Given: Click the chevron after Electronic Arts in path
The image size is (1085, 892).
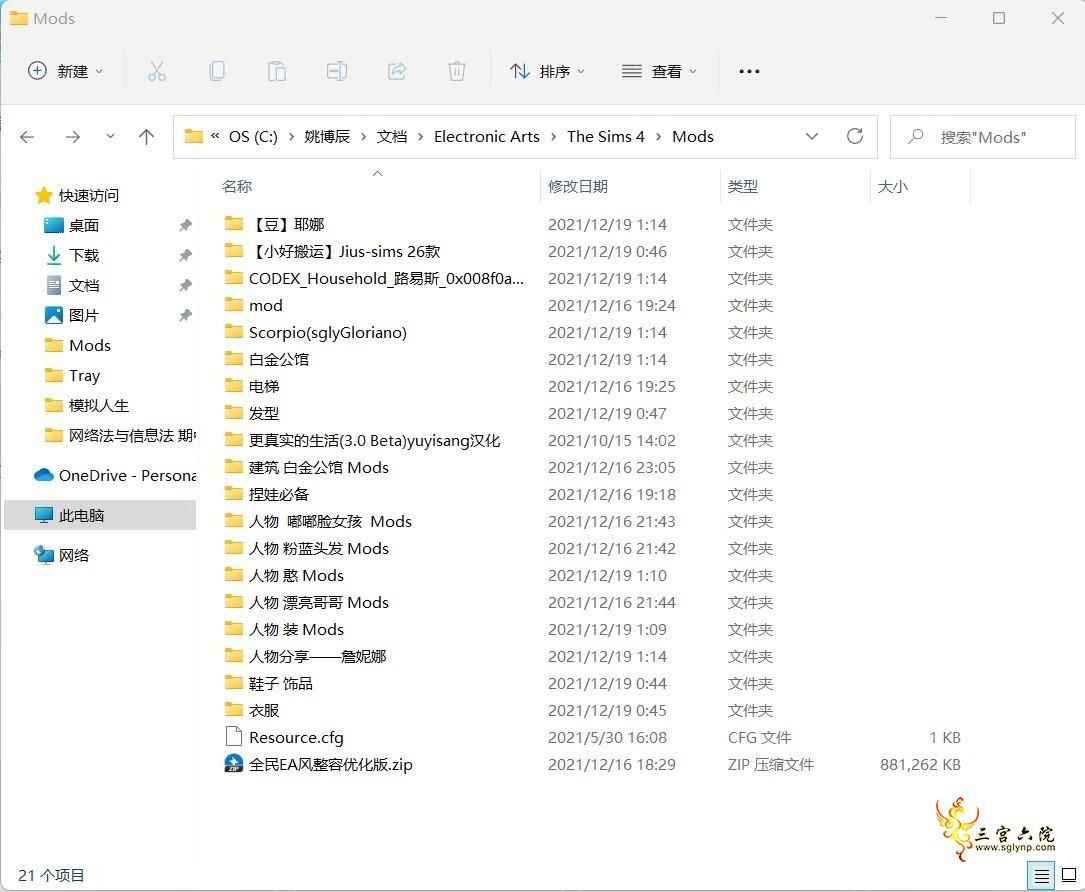Looking at the screenshot, I should click(554, 137).
